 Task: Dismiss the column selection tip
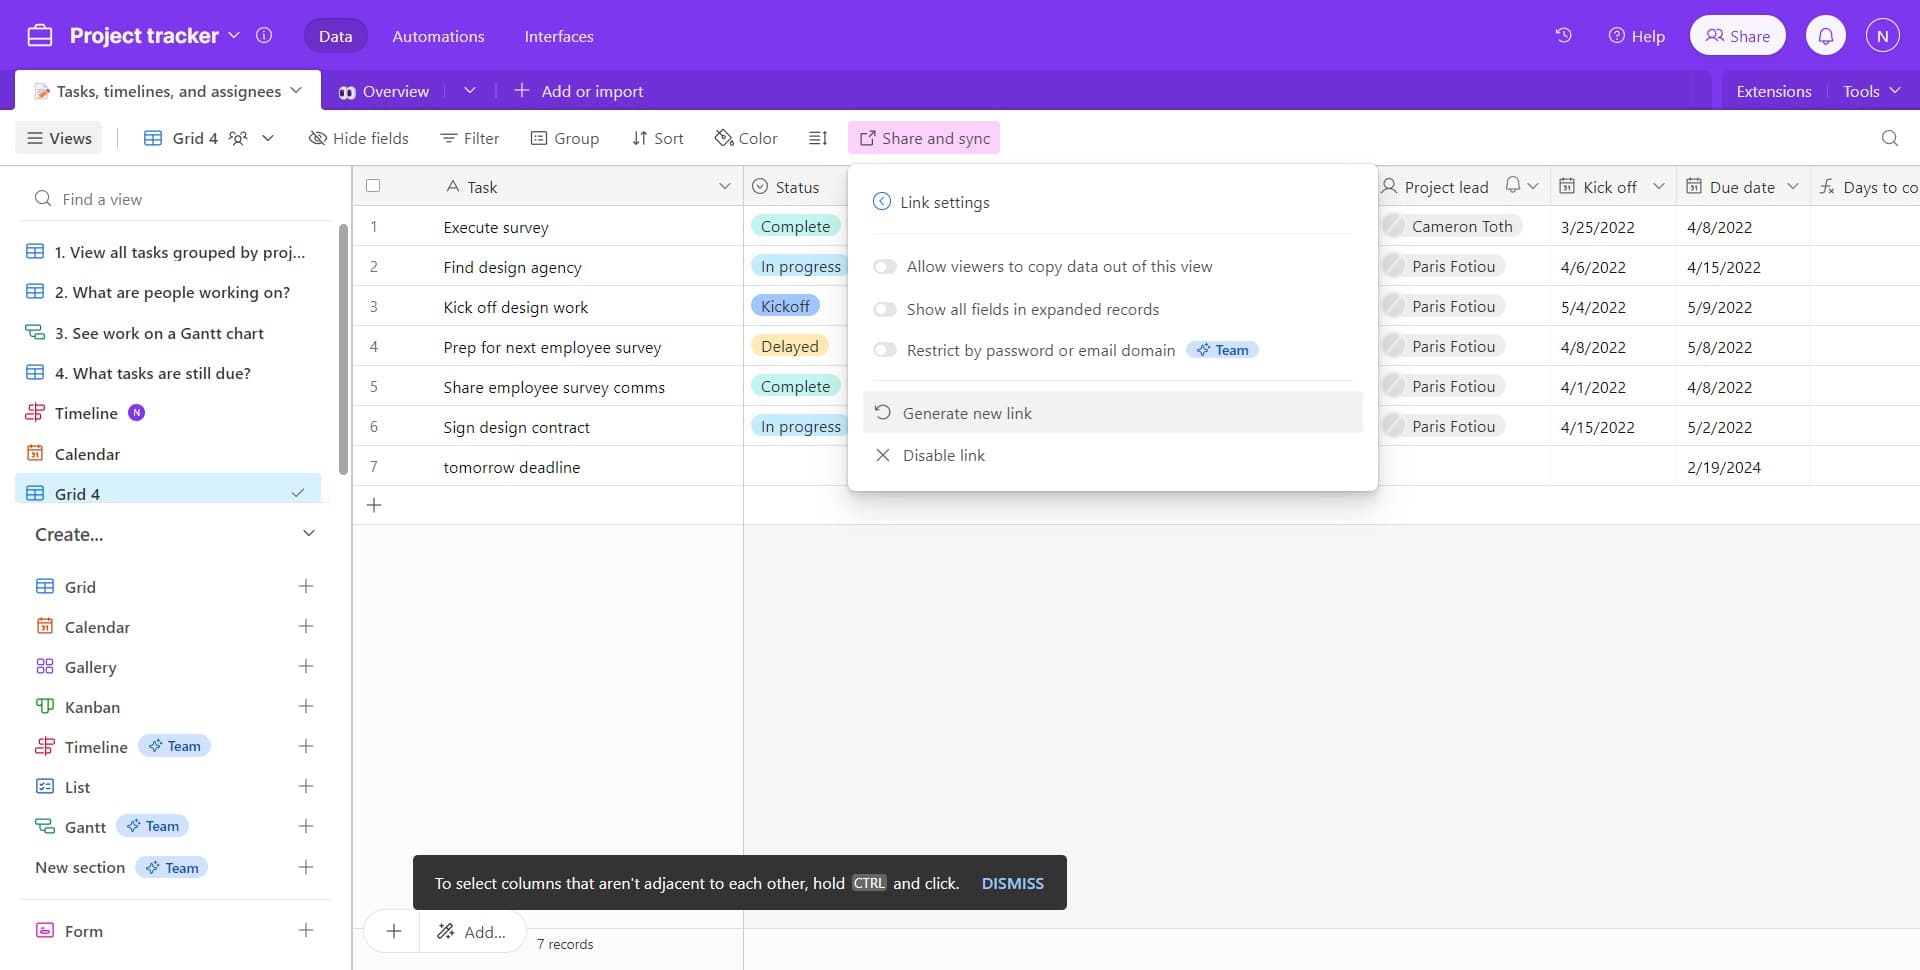pos(1012,883)
